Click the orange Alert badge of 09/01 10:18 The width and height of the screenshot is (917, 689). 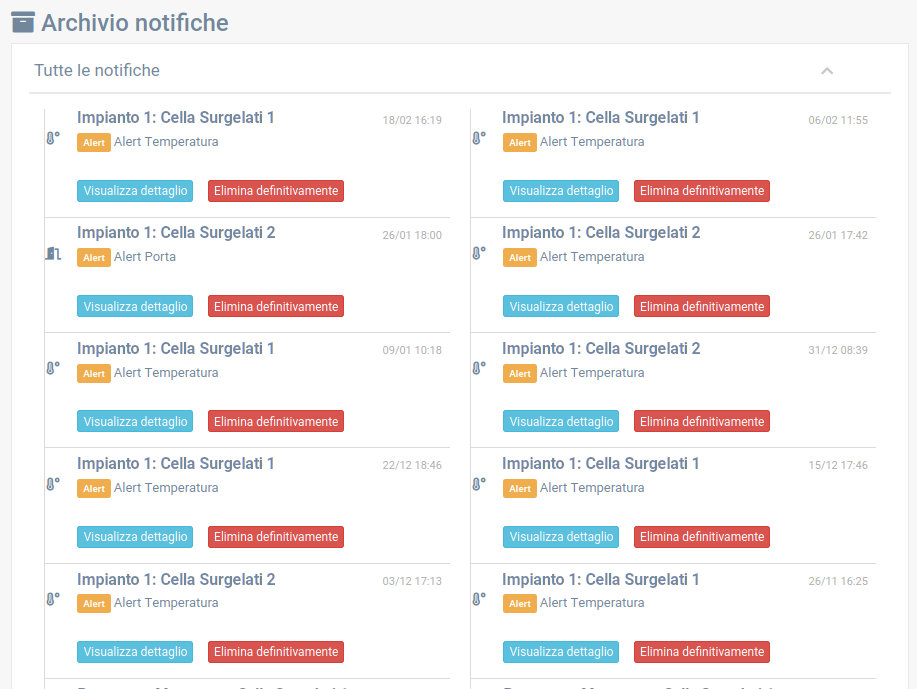click(94, 374)
